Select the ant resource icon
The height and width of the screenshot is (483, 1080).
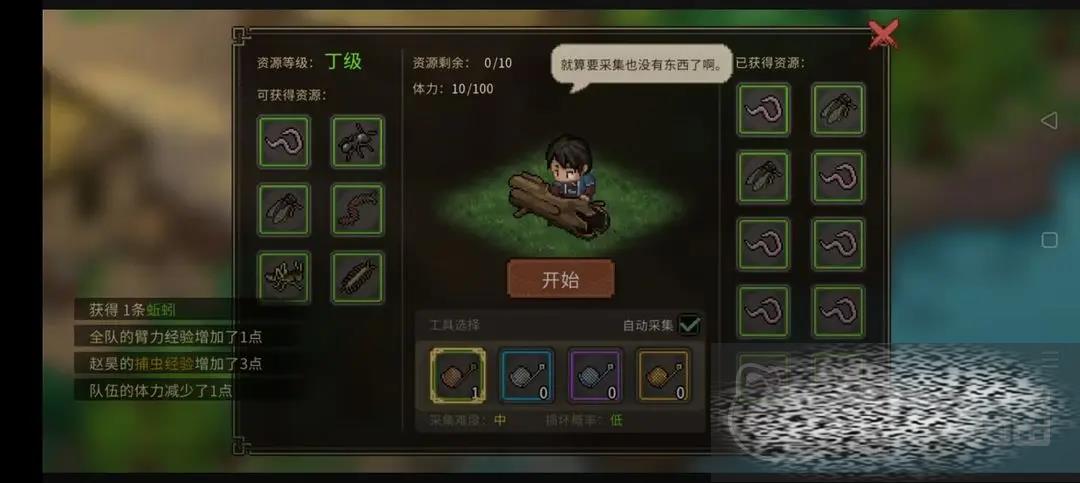357,142
